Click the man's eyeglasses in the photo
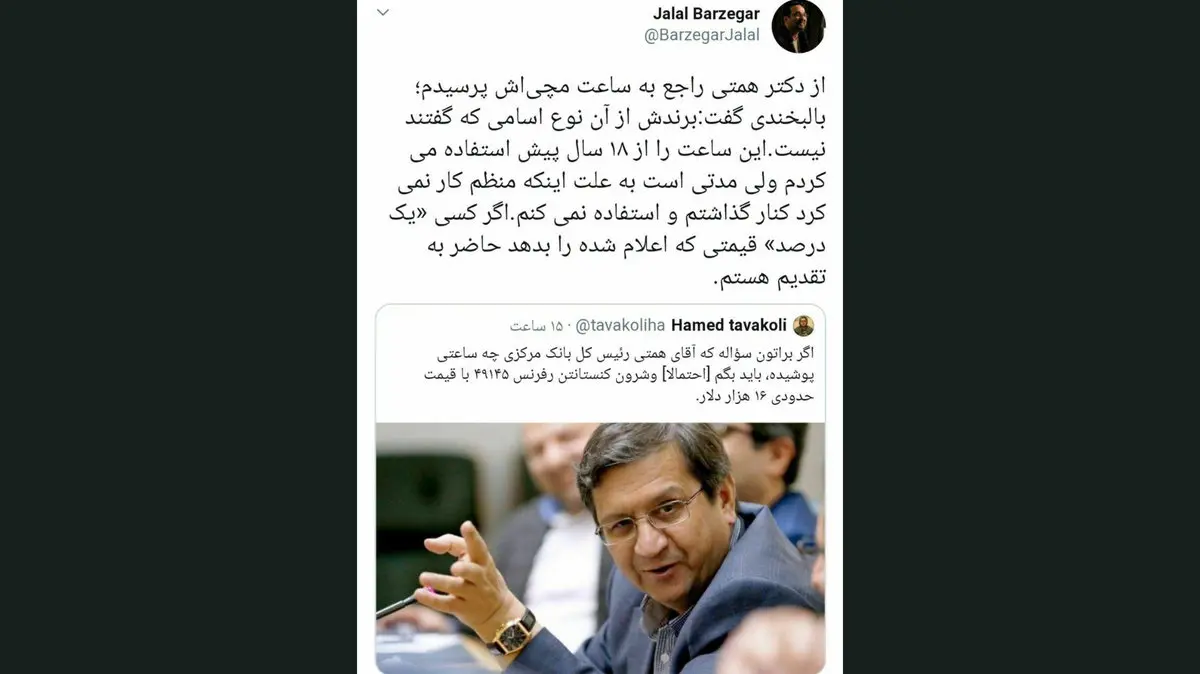Image resolution: width=1200 pixels, height=674 pixels. pos(650,518)
